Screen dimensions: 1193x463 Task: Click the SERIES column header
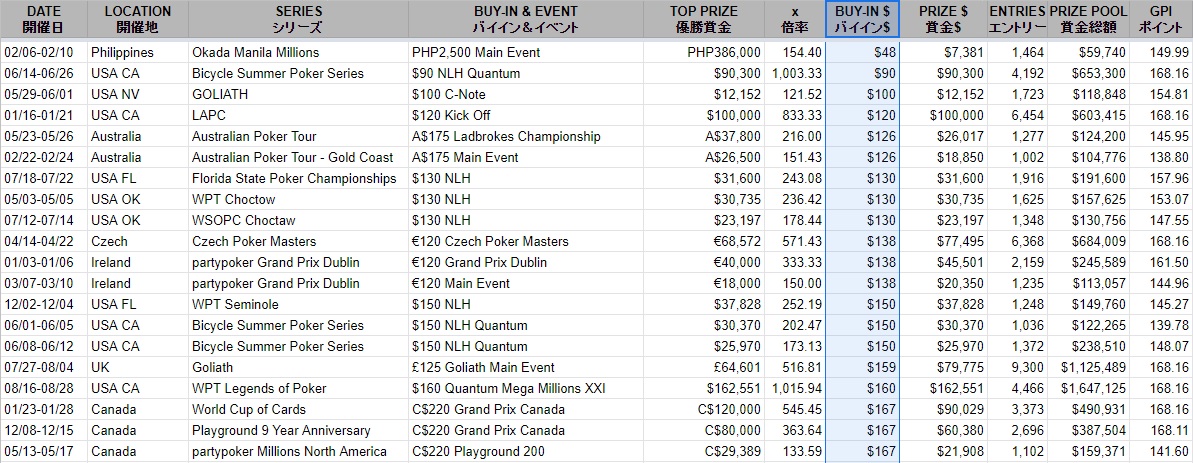click(x=298, y=19)
